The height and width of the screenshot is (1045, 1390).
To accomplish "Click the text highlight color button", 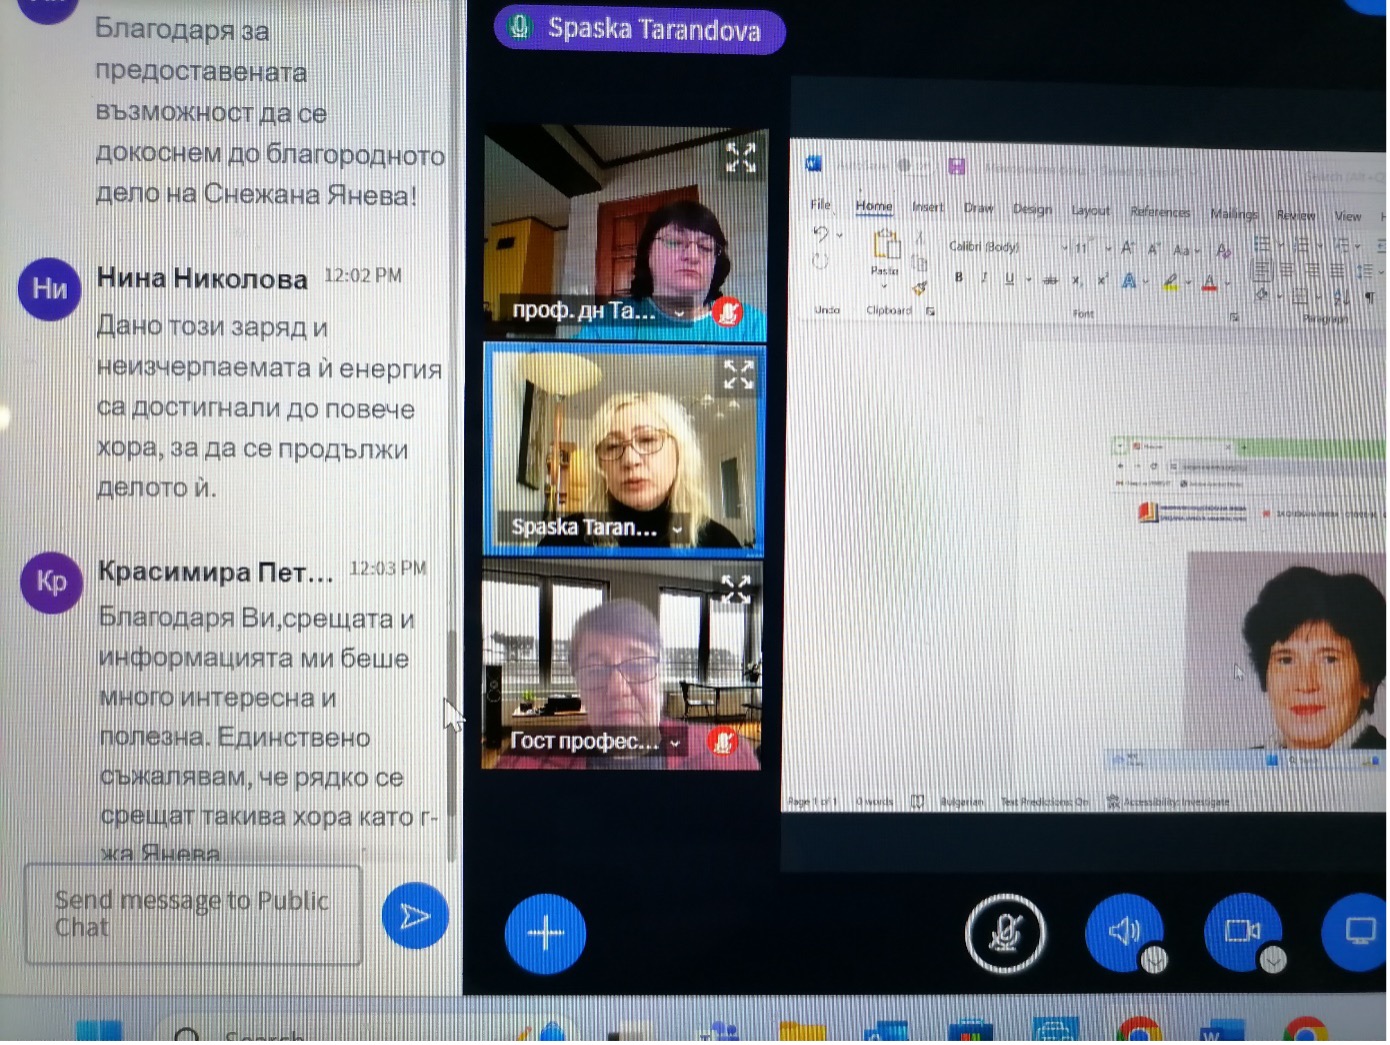I will 1169,283.
